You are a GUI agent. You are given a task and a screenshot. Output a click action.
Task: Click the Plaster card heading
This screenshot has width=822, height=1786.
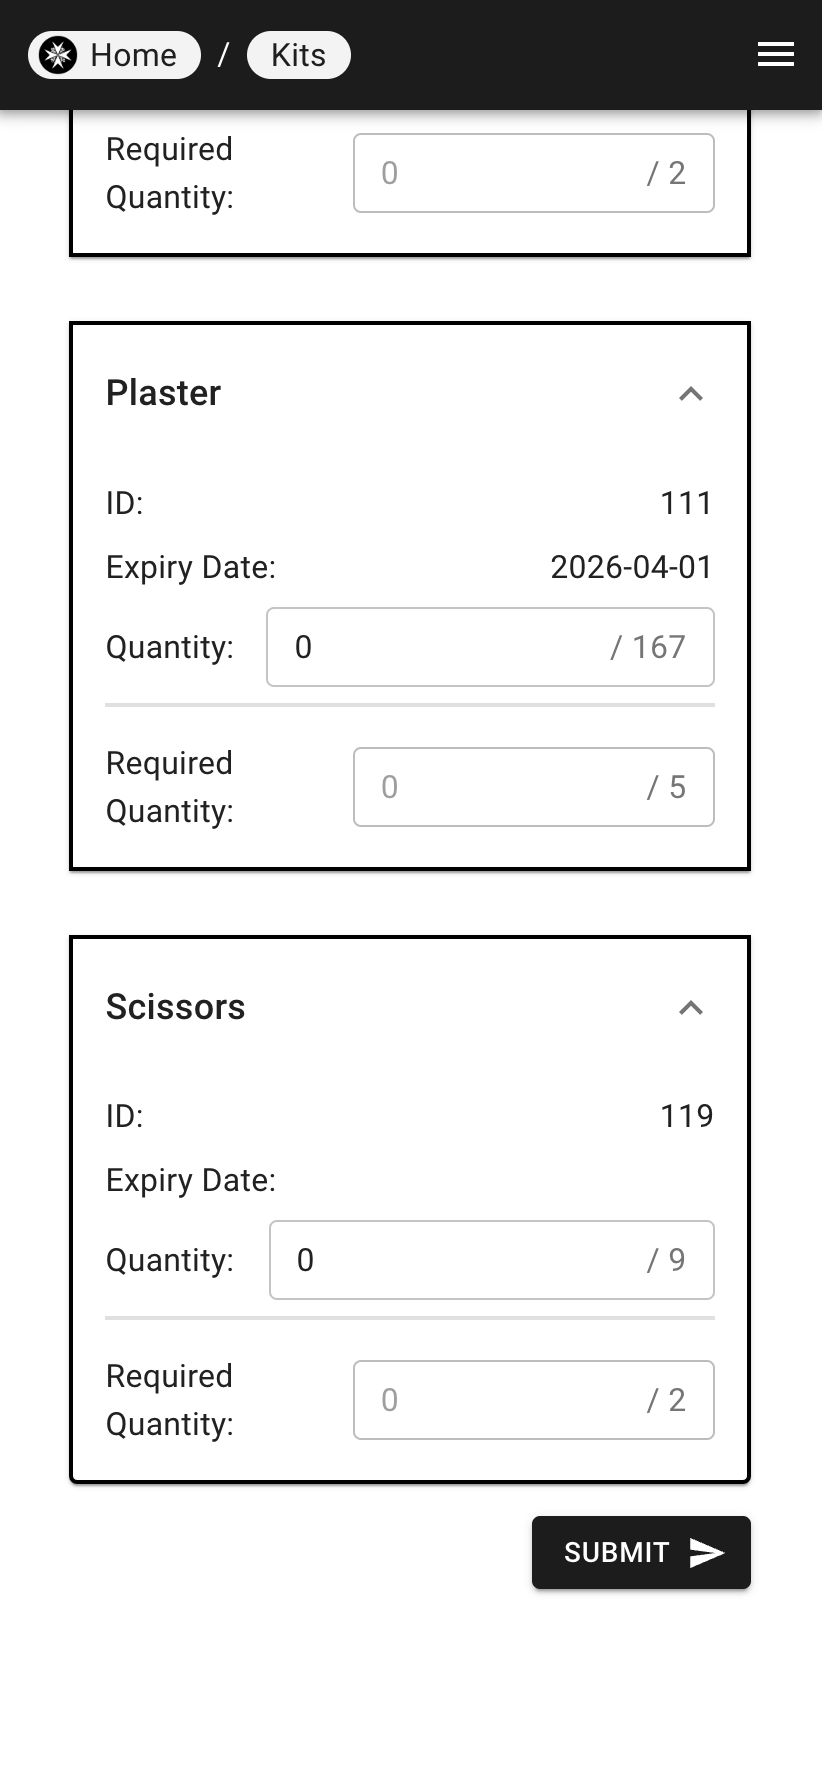pos(163,393)
